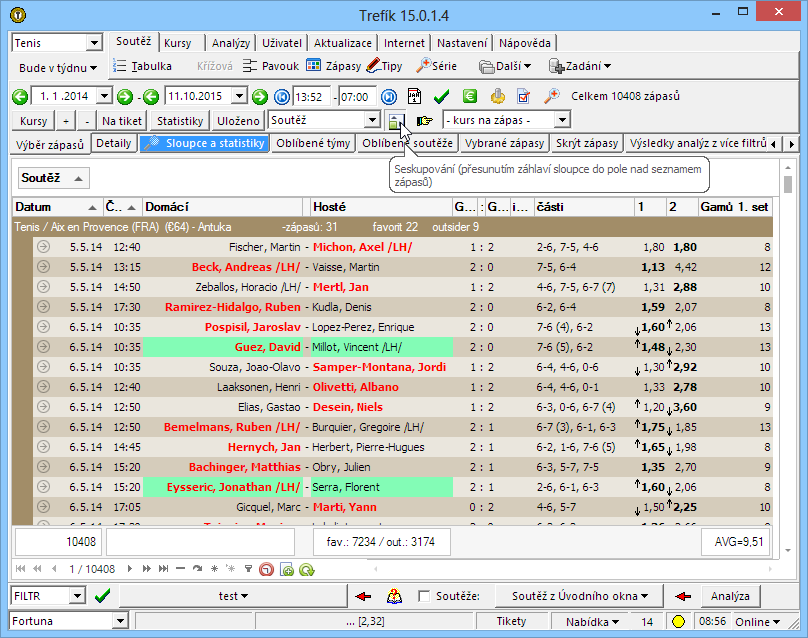The height and width of the screenshot is (638, 808).
Task: Click the calculator icon in the date toolbar
Action: (415, 97)
